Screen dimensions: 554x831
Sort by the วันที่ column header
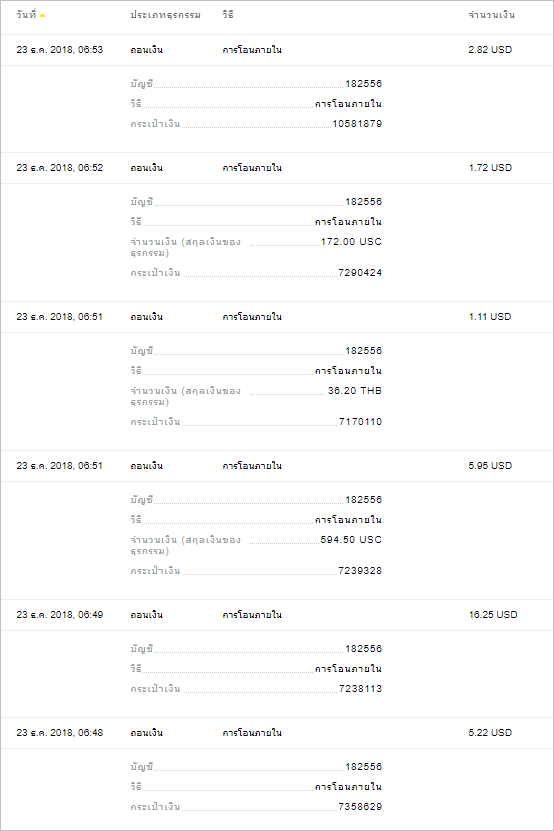(x=26, y=15)
